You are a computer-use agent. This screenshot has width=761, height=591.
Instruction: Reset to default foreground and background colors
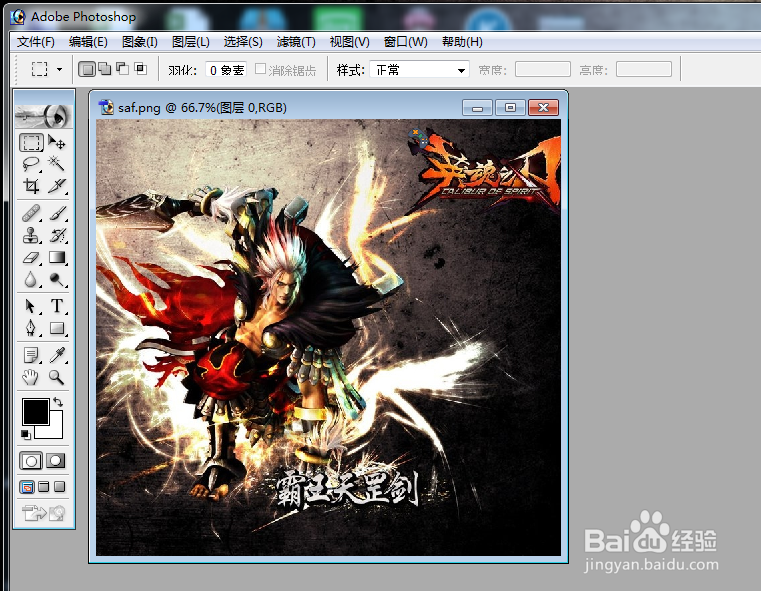click(26, 435)
